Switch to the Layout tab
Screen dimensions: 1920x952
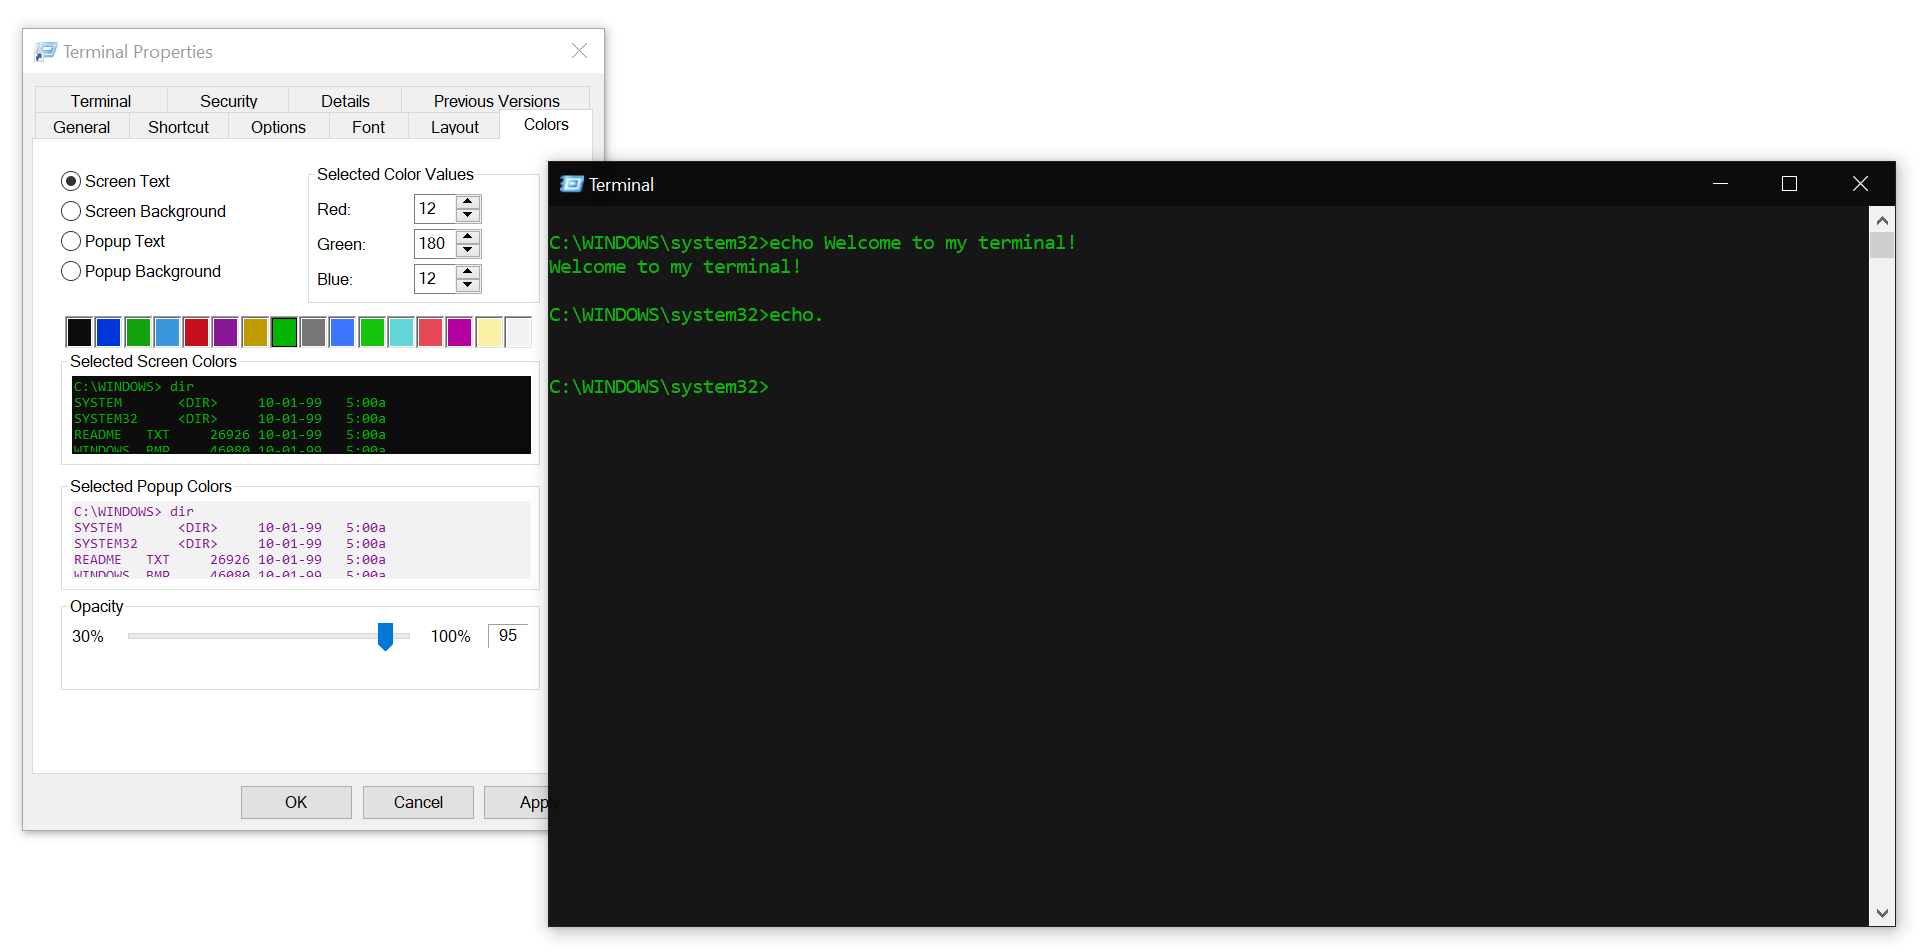pyautogui.click(x=453, y=126)
